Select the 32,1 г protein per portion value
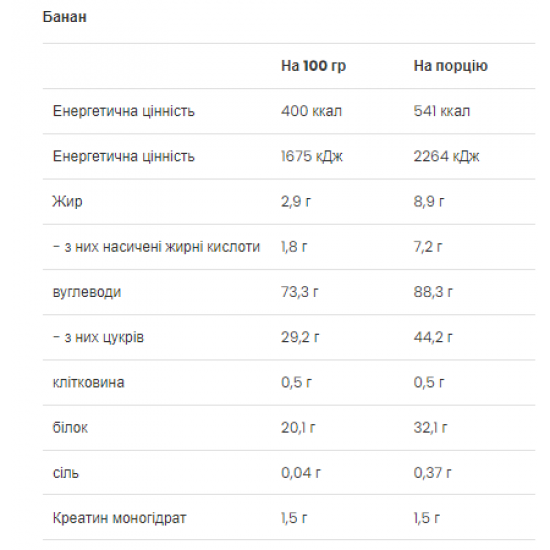This screenshot has width=550, height=550. tap(430, 428)
